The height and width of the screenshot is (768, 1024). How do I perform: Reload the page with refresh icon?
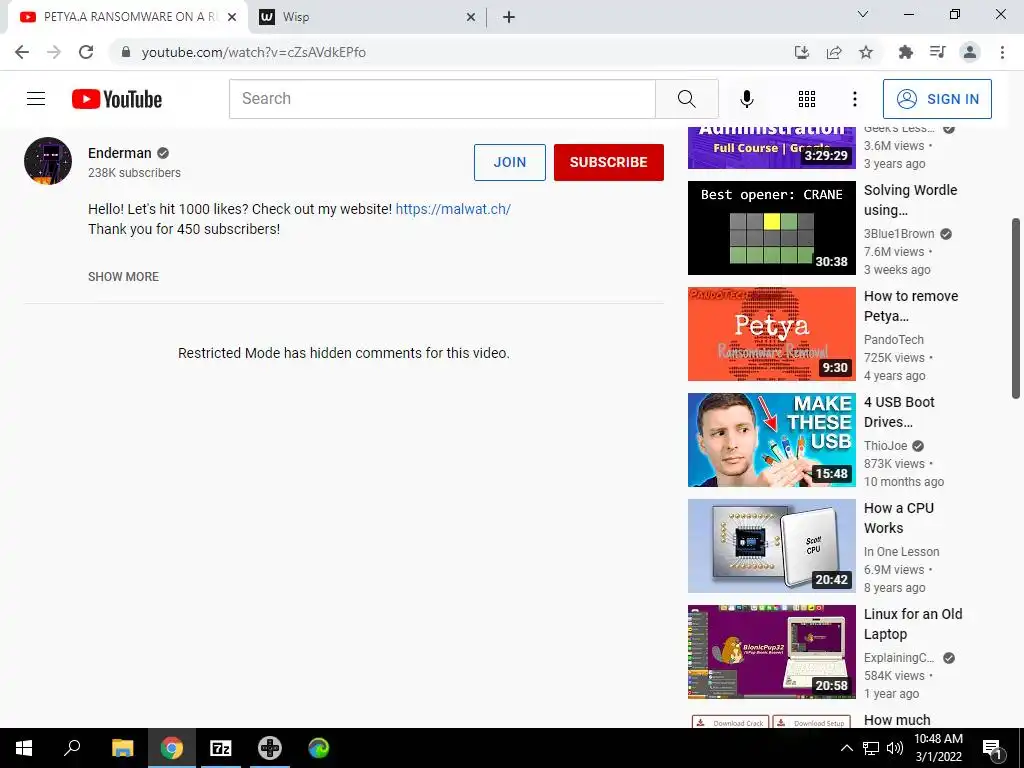point(86,52)
